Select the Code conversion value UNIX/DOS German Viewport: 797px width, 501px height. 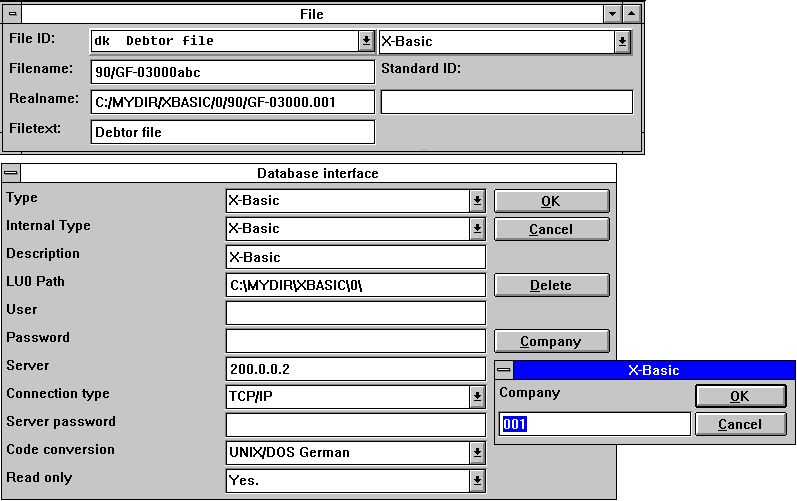tap(348, 452)
